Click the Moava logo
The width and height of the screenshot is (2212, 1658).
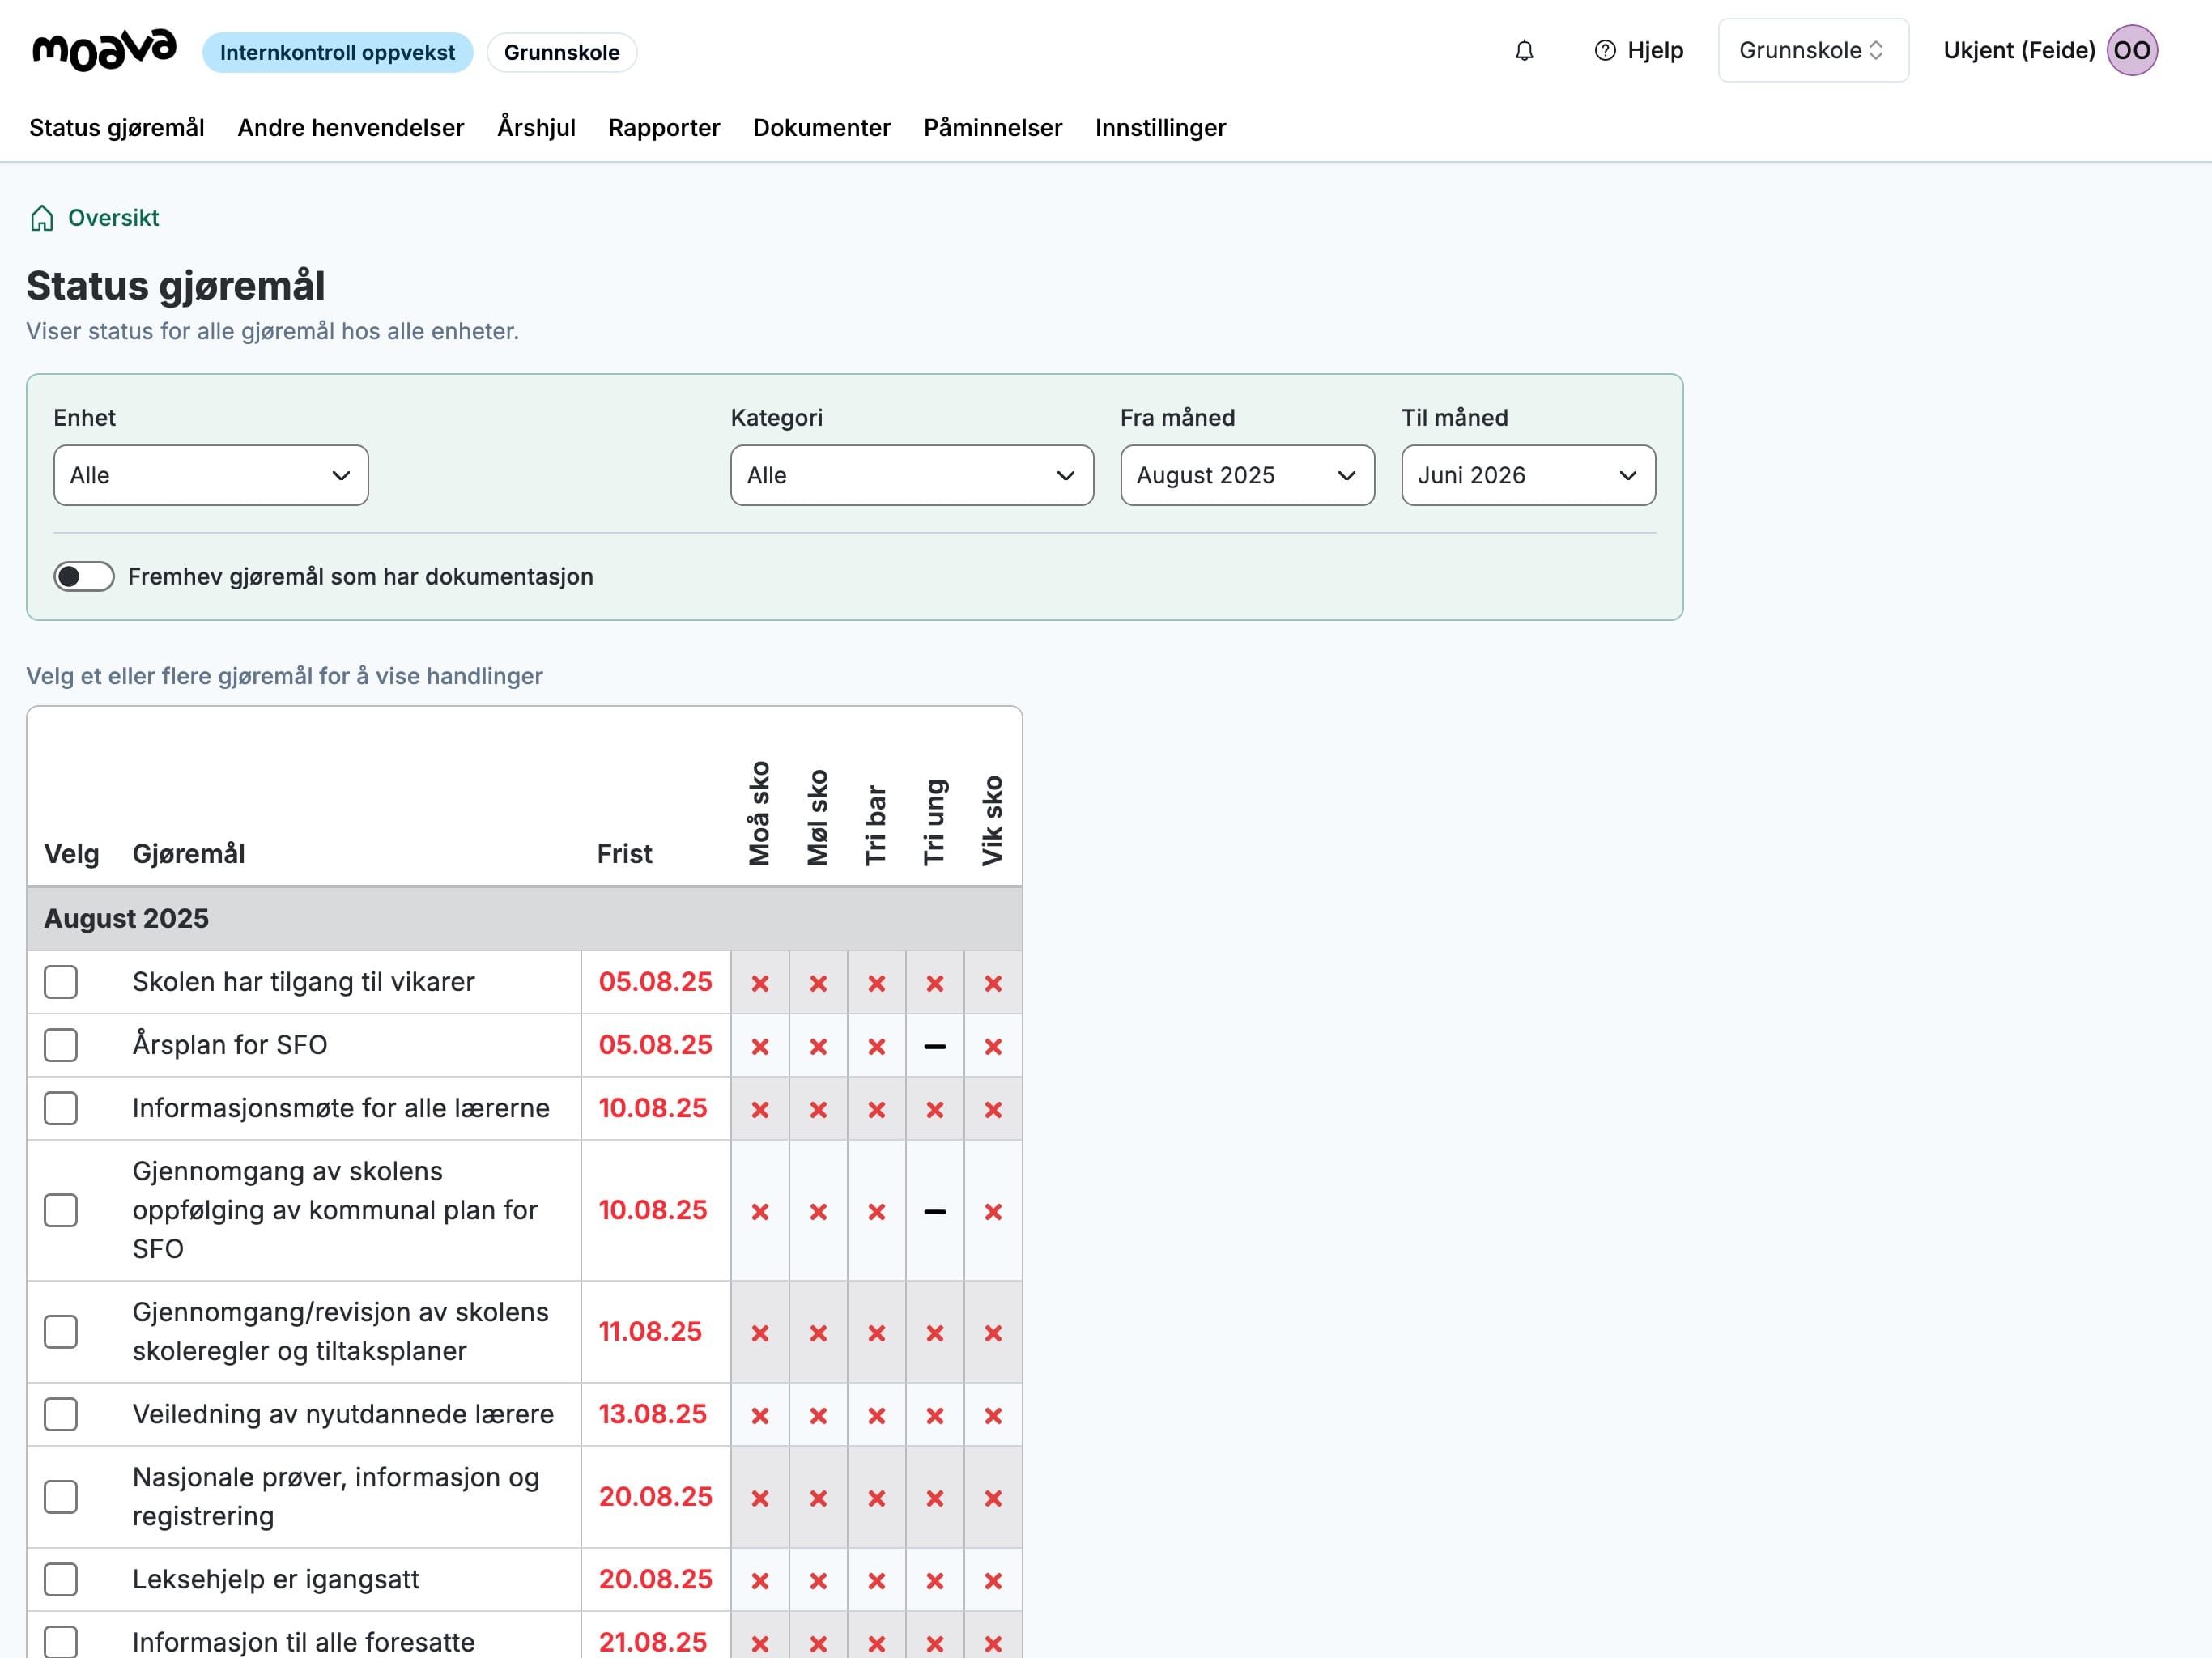tap(104, 50)
